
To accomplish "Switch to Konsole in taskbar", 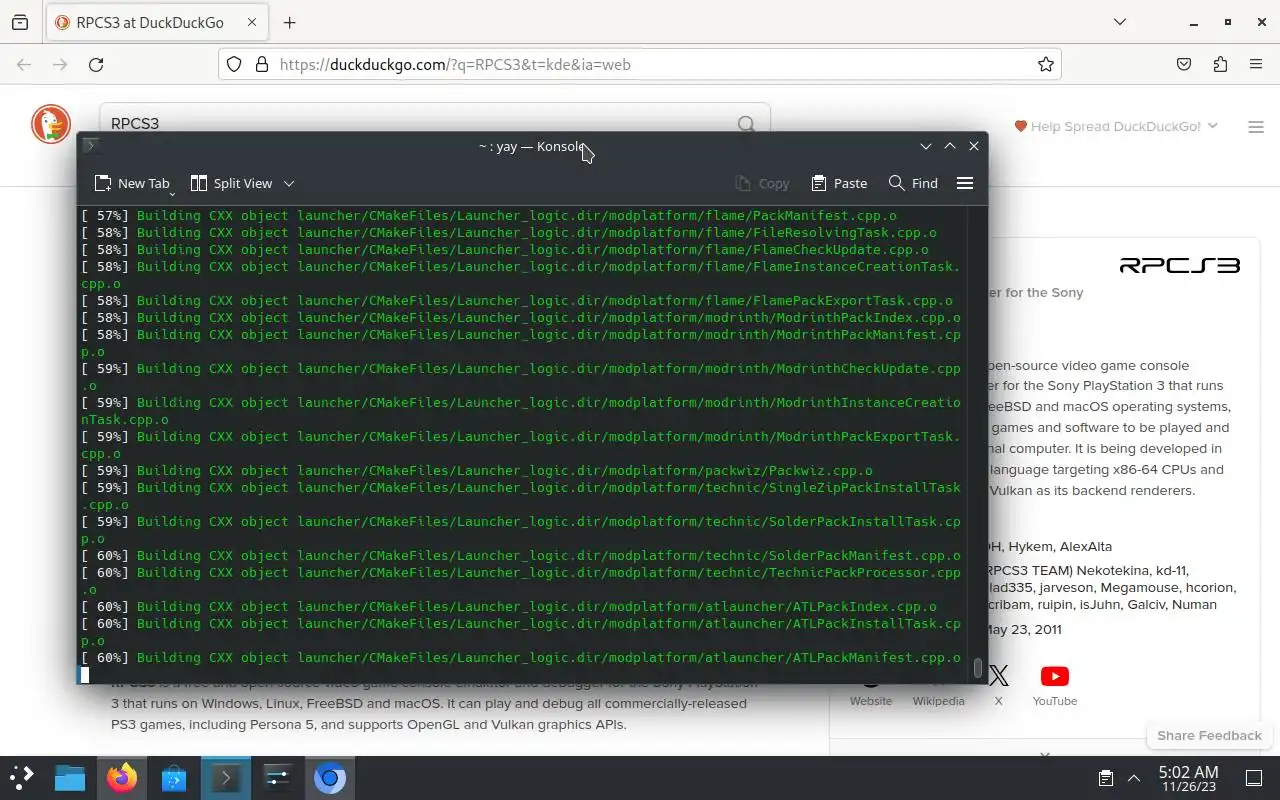I will click(x=226, y=777).
